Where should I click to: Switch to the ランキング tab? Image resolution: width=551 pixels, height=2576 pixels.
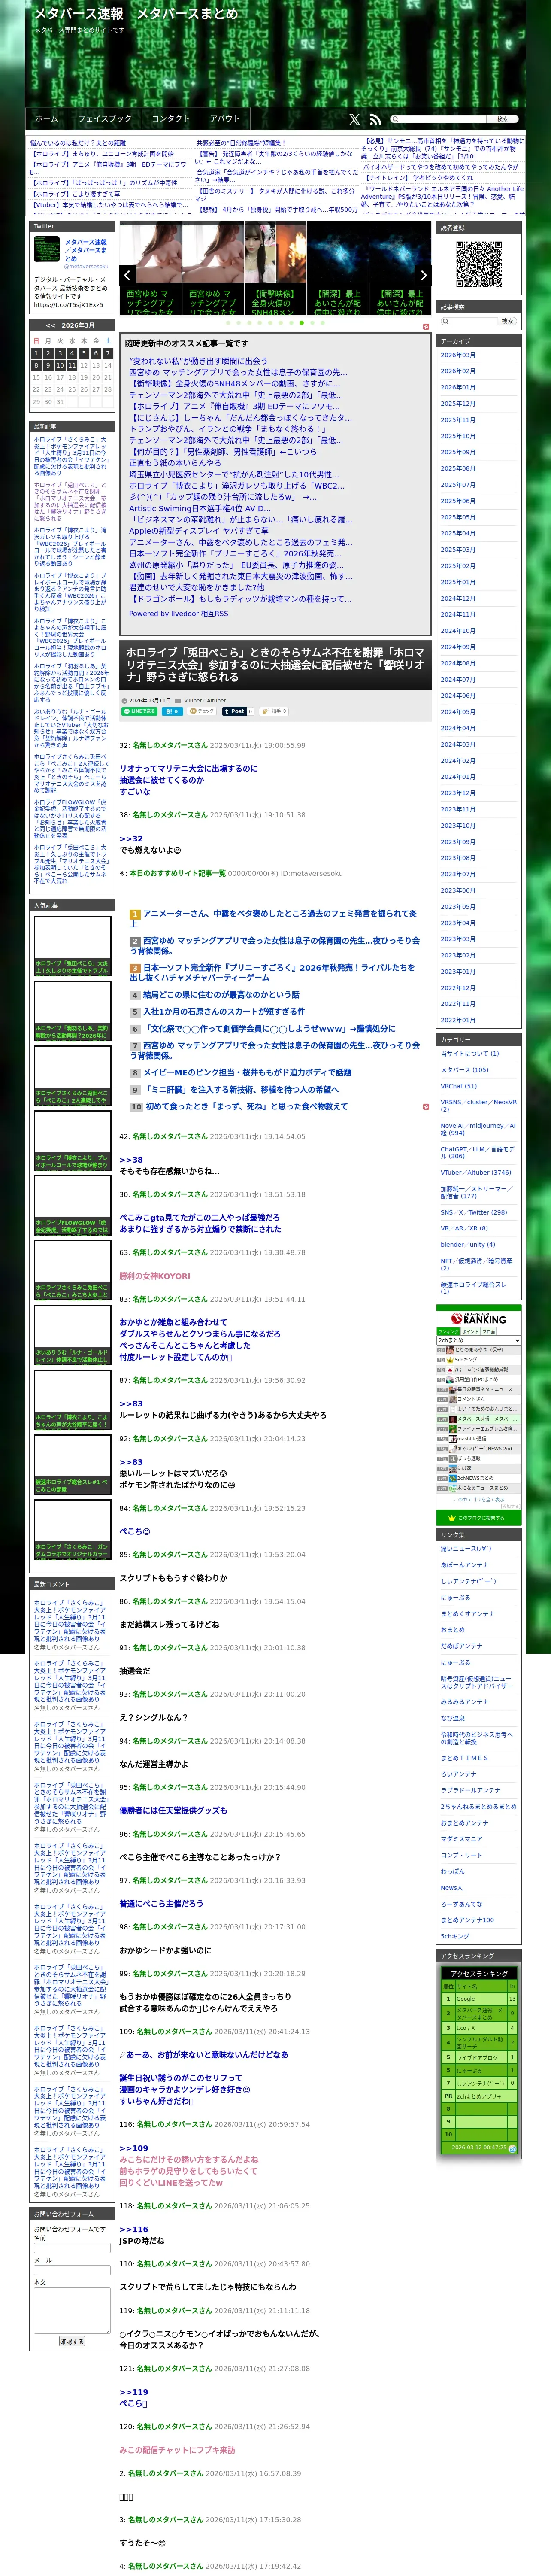click(447, 1331)
